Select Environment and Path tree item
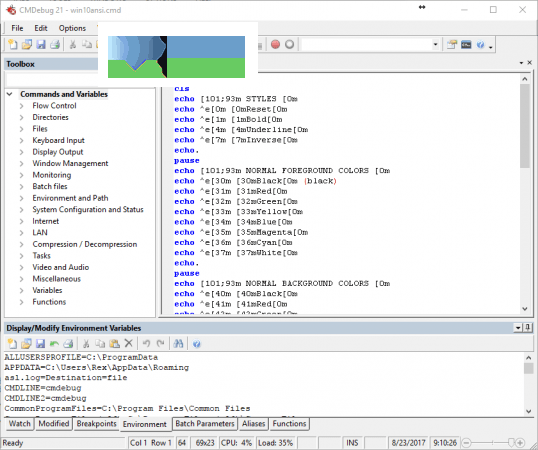The image size is (538, 450). [x=70, y=198]
